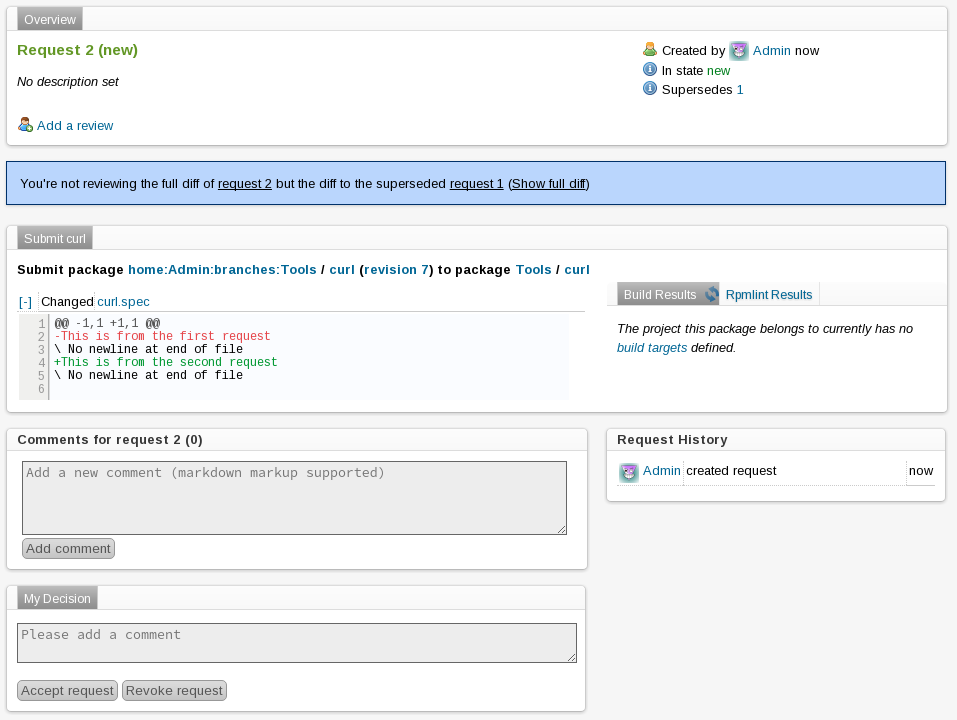This screenshot has height=720, width=957.
Task: Switch to the Rpmlint Results tab
Action: 768,294
